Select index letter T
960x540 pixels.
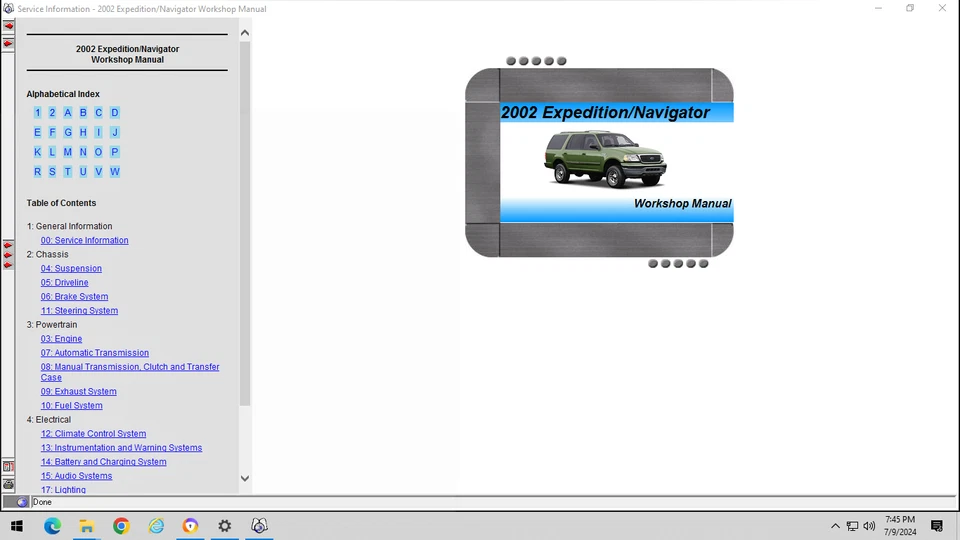[67, 172]
